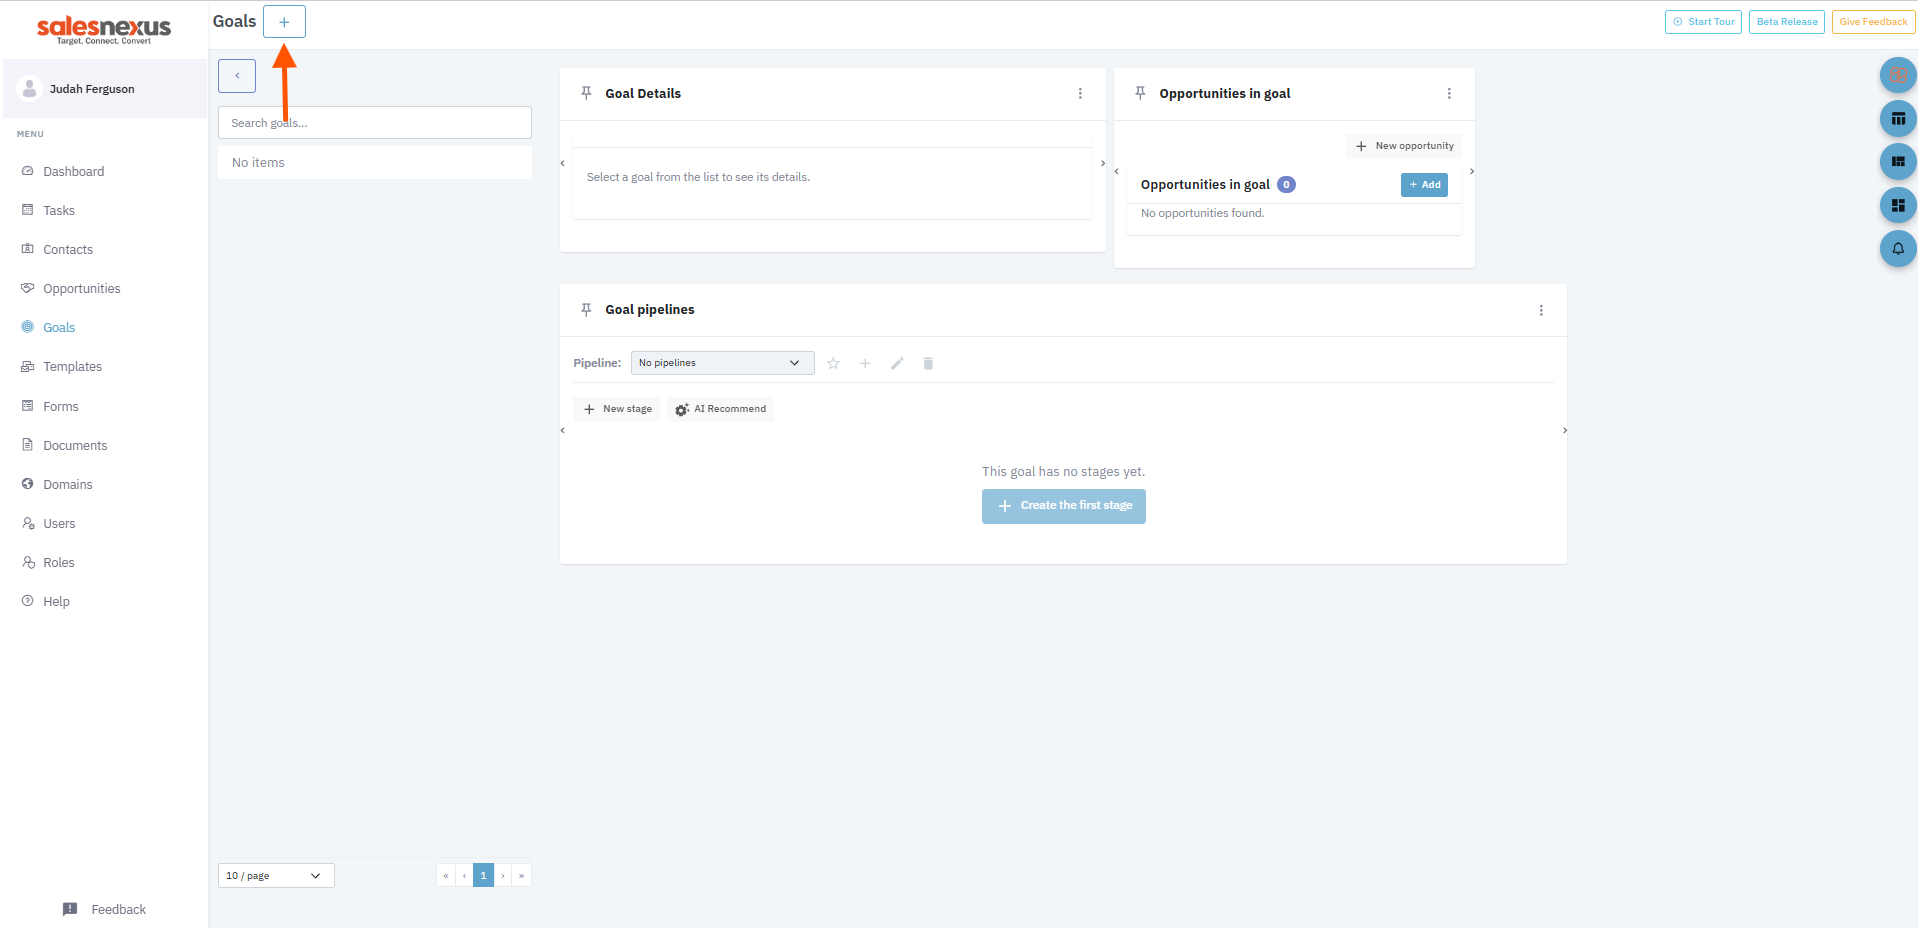The width and height of the screenshot is (1918, 928).
Task: Click the third round layout button
Action: [1898, 162]
